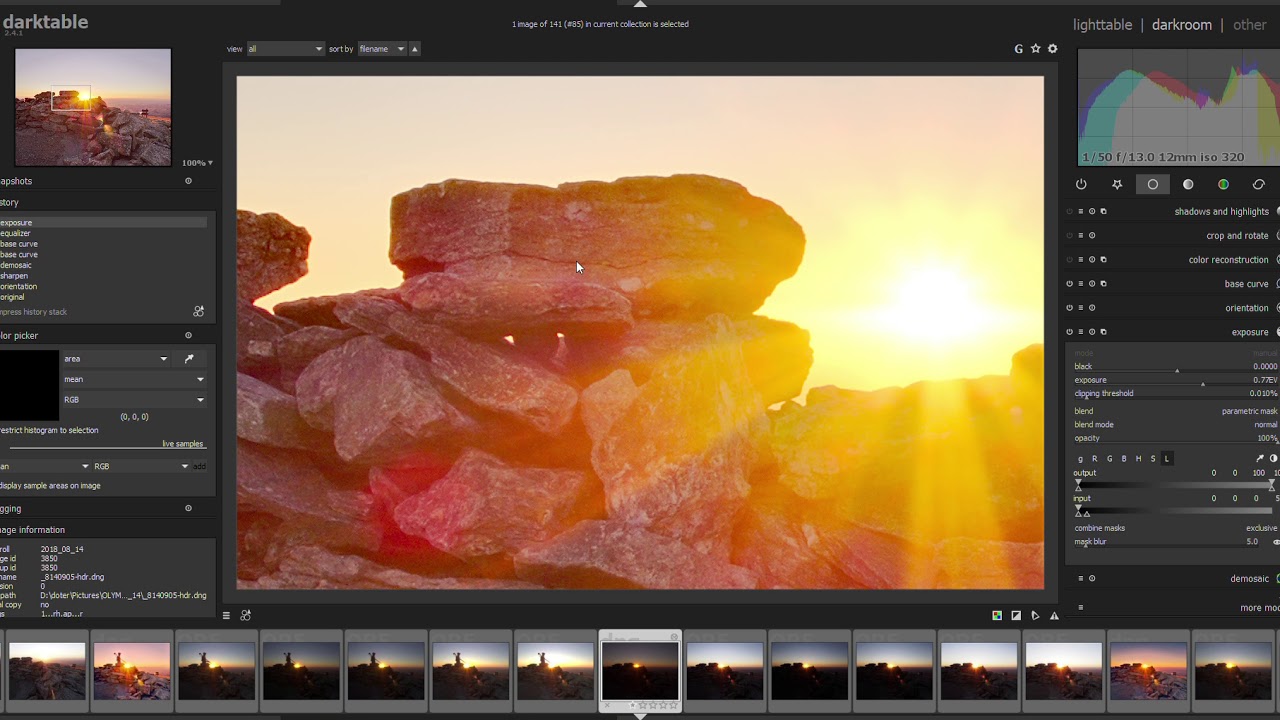Click the star overlay icon in top bar

click(1036, 48)
